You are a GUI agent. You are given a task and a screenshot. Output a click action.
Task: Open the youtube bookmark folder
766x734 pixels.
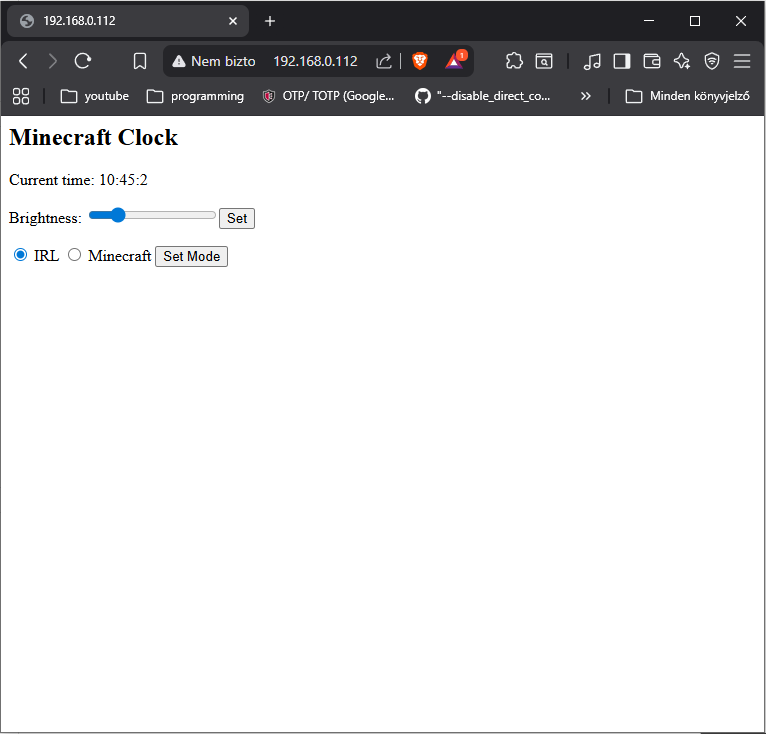coord(95,96)
